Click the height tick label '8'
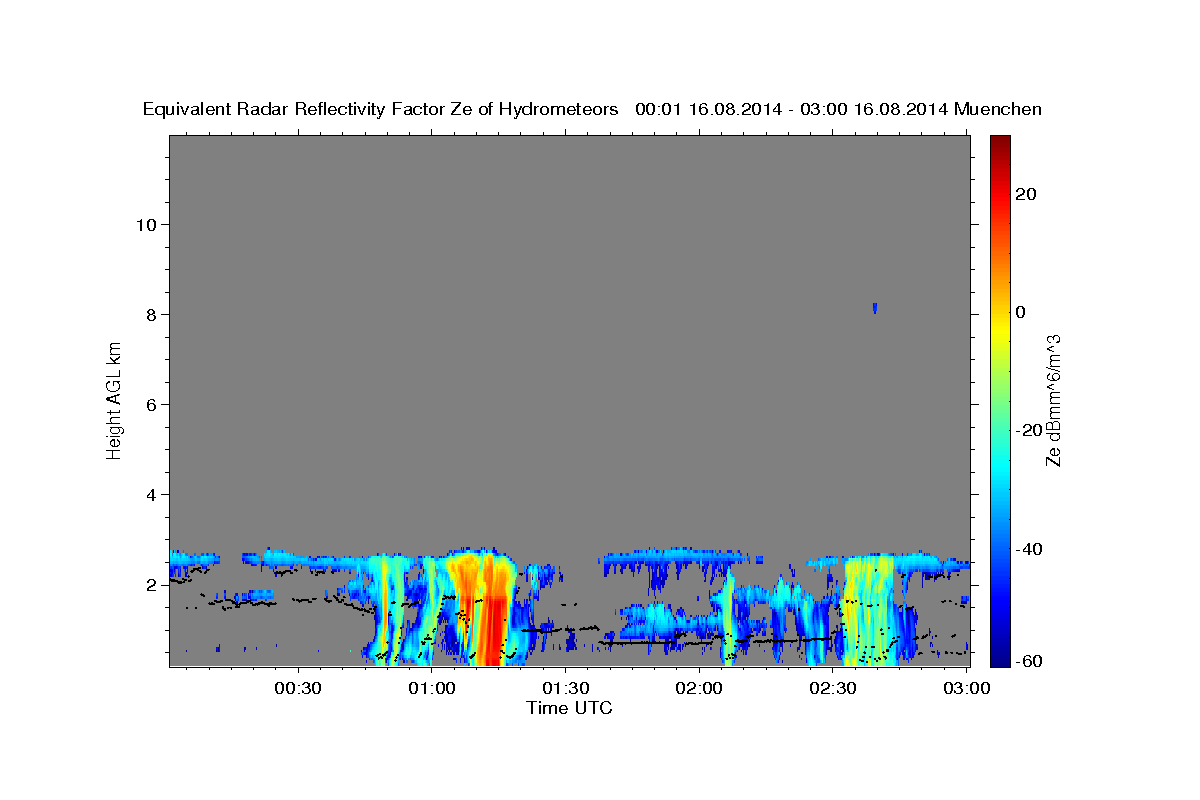 149,315
